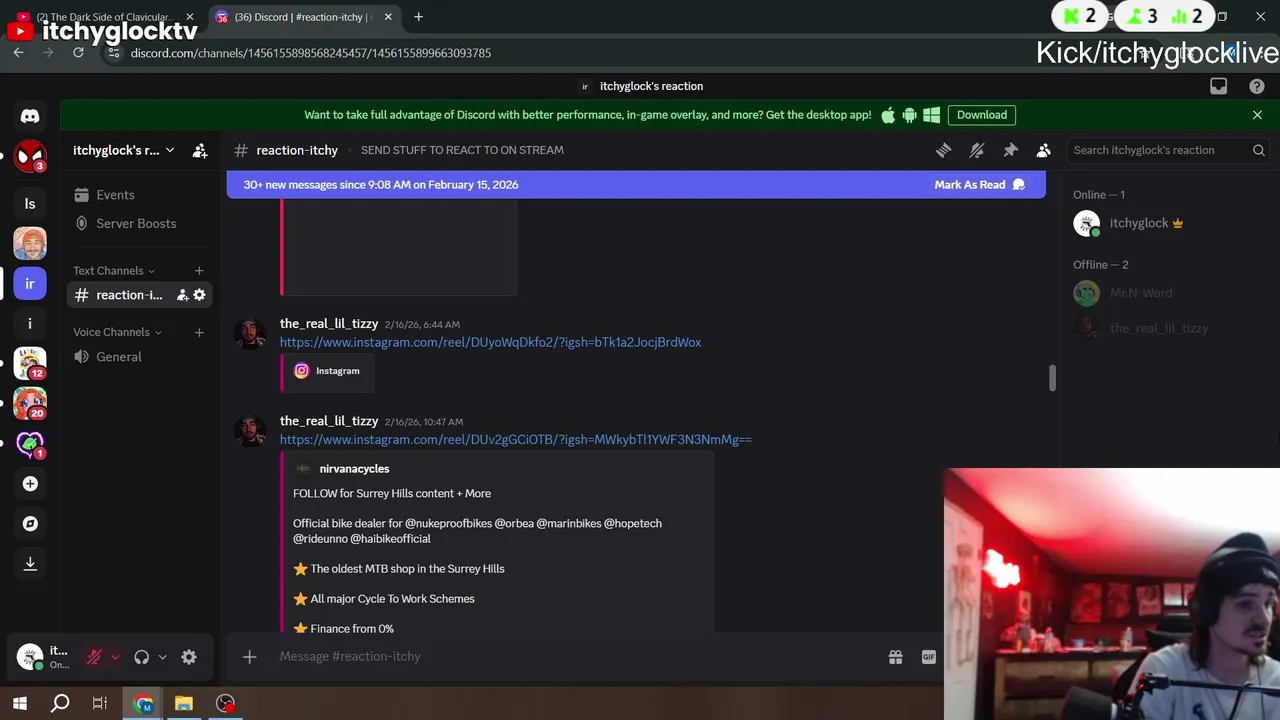Open Task View on taskbar
This screenshot has height=720, width=1280.
[100, 704]
